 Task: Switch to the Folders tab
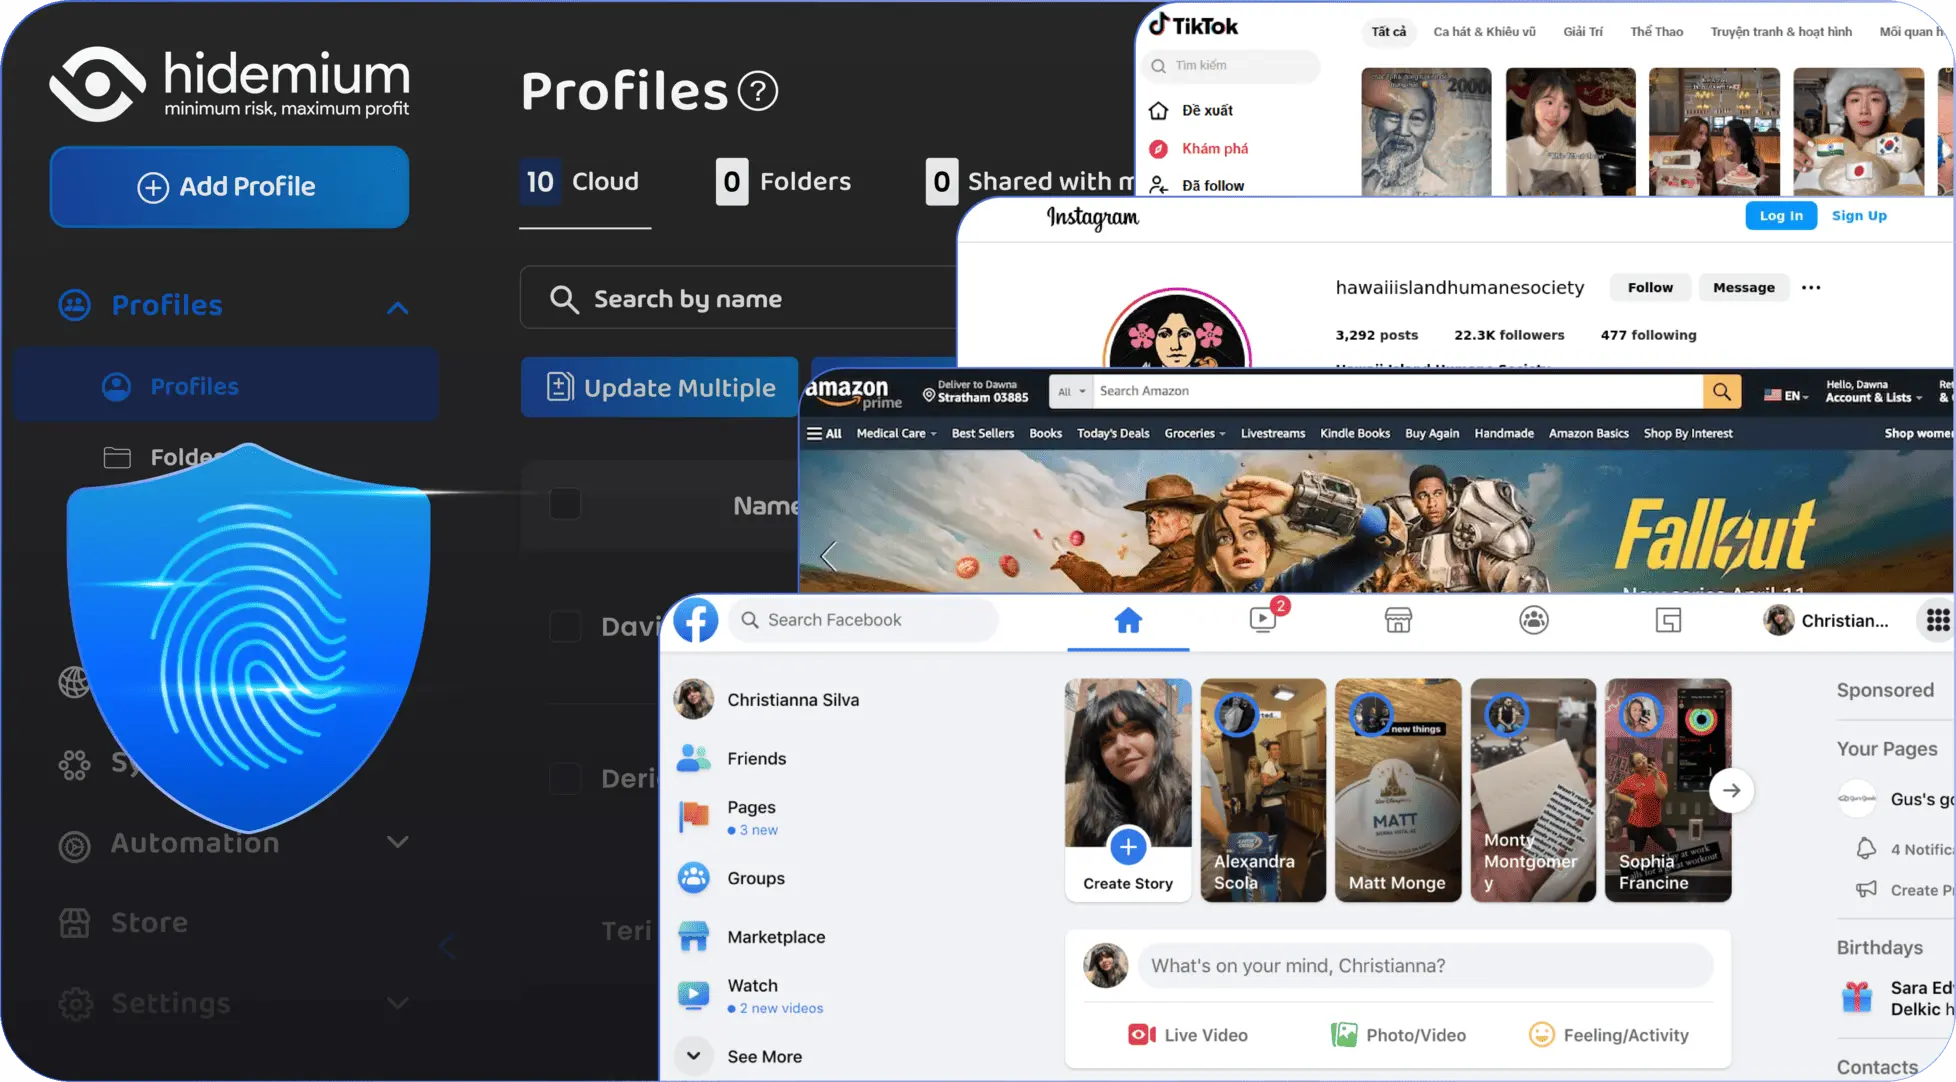[784, 182]
